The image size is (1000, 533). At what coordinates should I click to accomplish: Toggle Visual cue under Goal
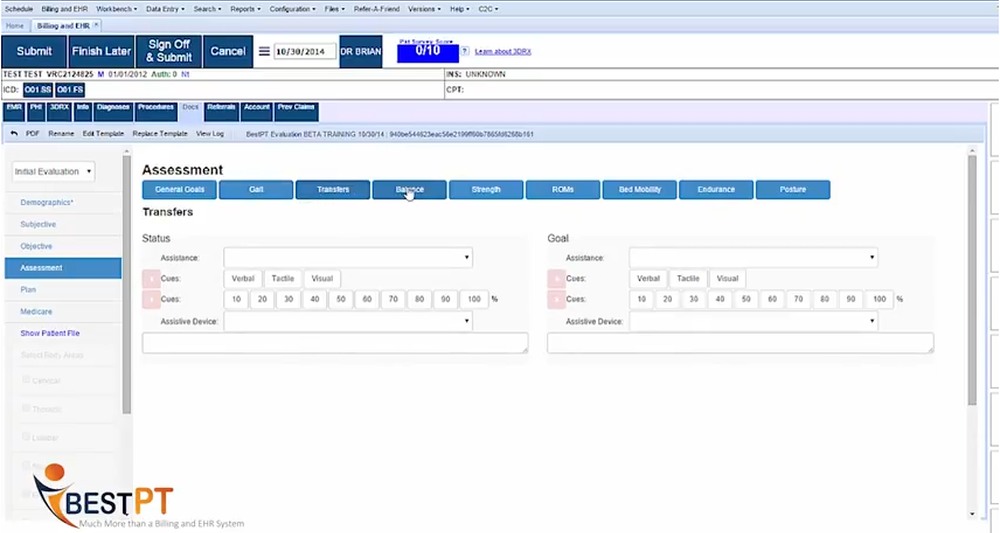pyautogui.click(x=727, y=279)
